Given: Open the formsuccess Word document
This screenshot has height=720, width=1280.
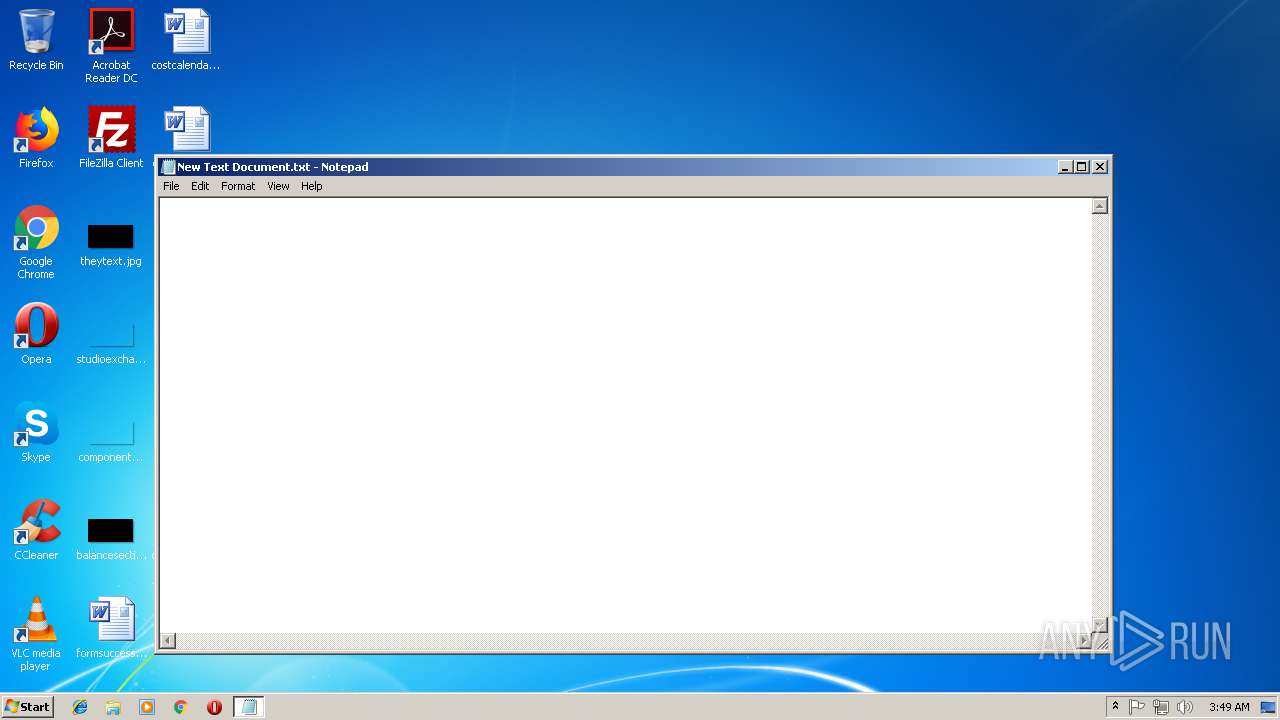Looking at the screenshot, I should pos(111,628).
